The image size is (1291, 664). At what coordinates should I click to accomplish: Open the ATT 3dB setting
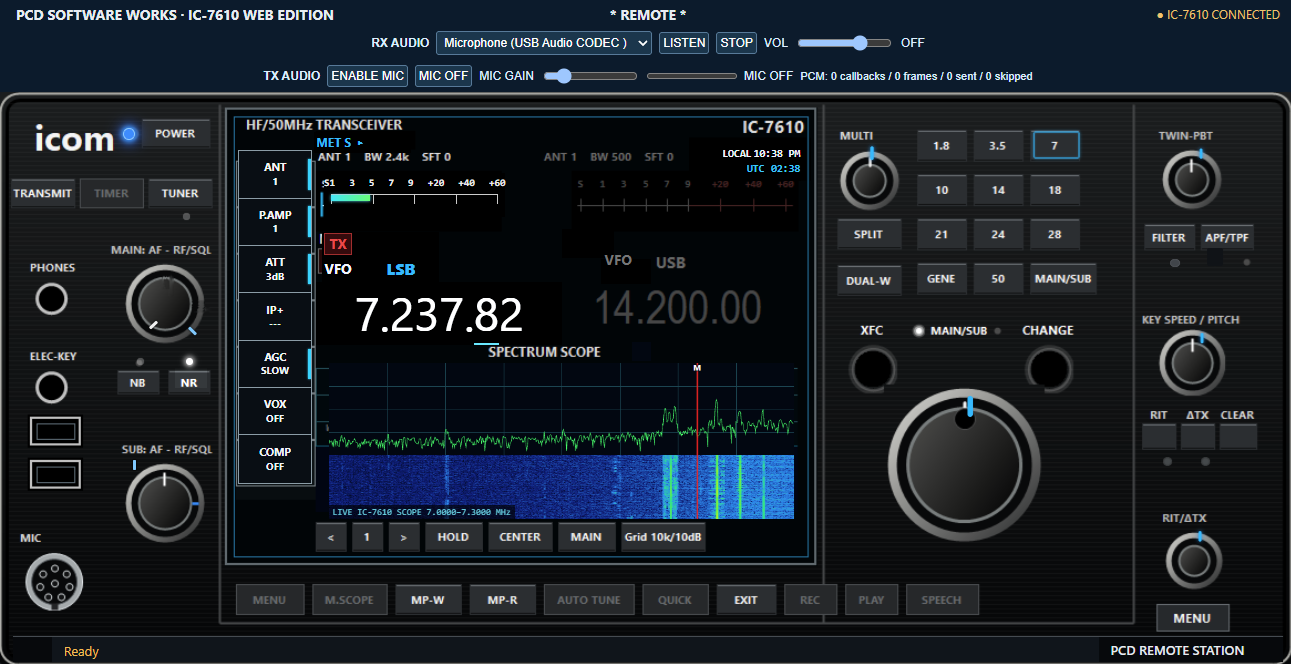tap(275, 269)
